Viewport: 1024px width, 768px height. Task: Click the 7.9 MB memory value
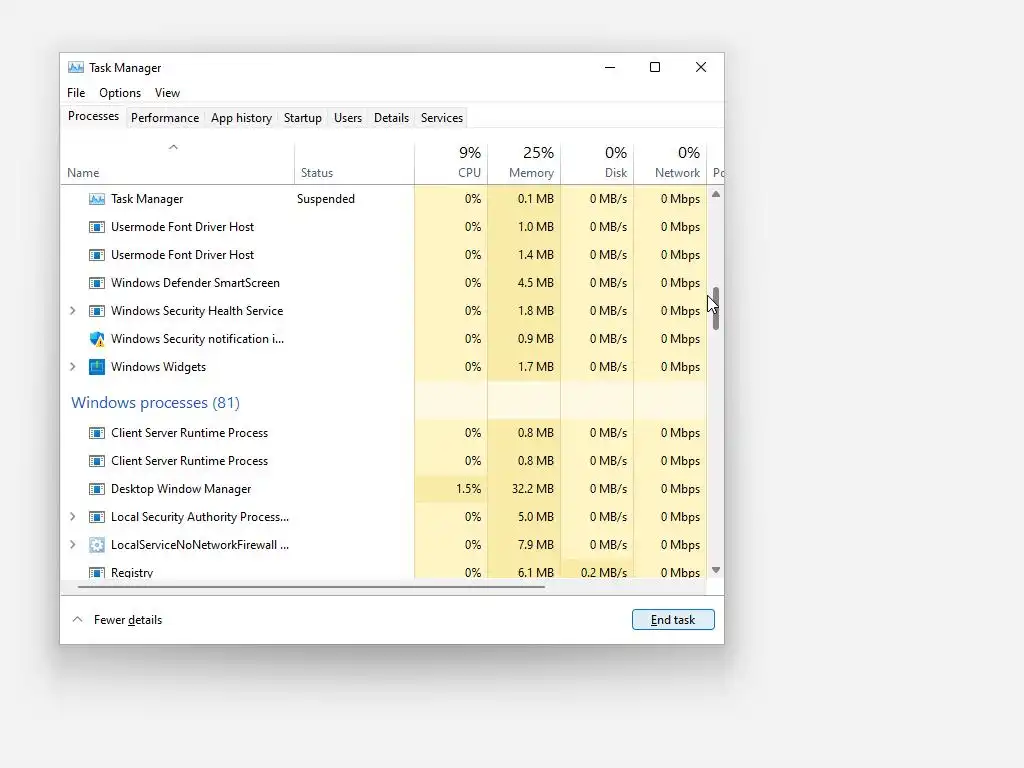pyautogui.click(x=536, y=545)
